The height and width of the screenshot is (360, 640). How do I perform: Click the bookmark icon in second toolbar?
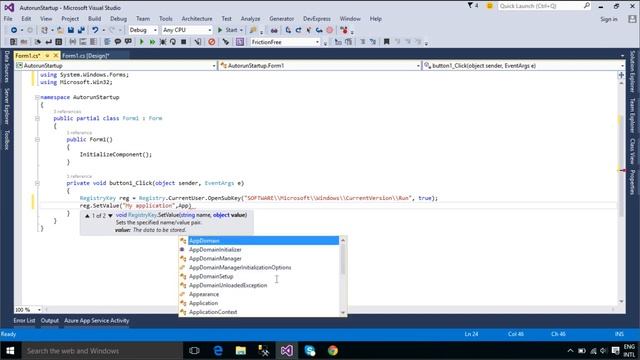pos(386,42)
